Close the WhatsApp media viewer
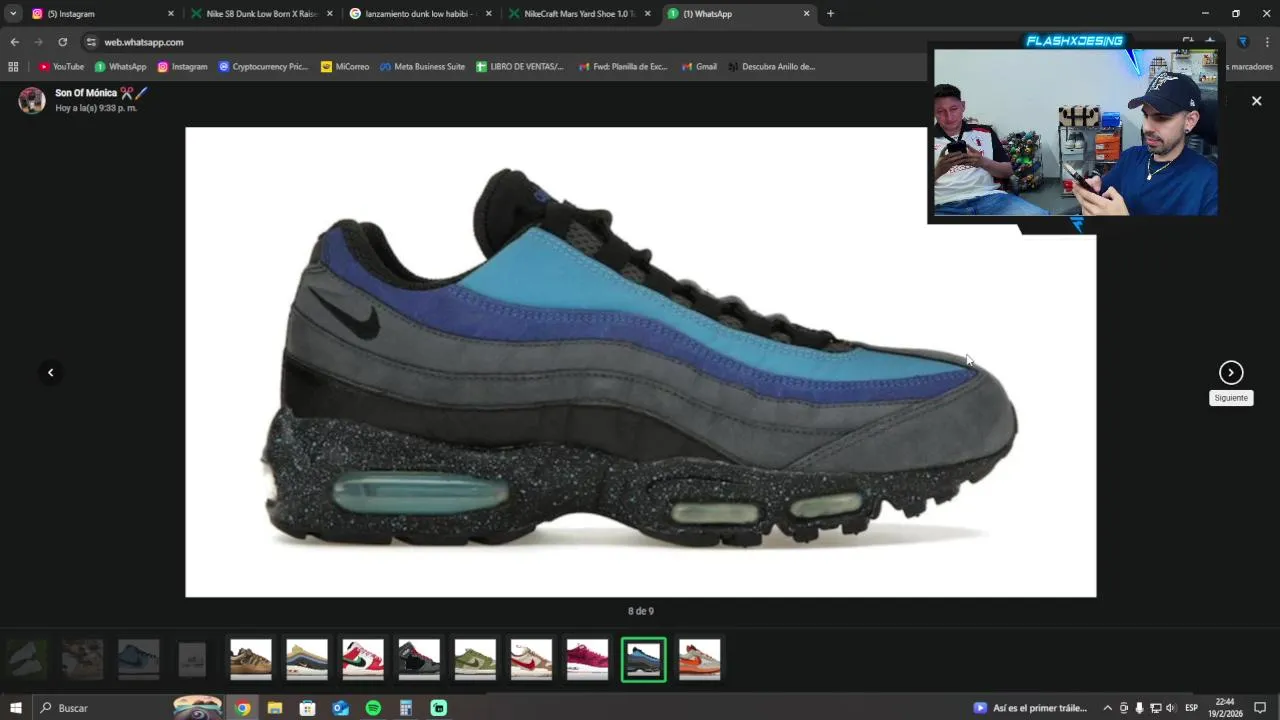 coord(1257,101)
